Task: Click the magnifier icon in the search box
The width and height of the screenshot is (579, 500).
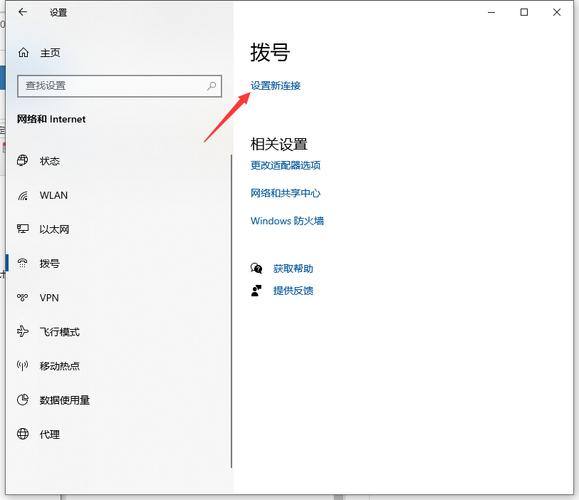Action: 212,86
